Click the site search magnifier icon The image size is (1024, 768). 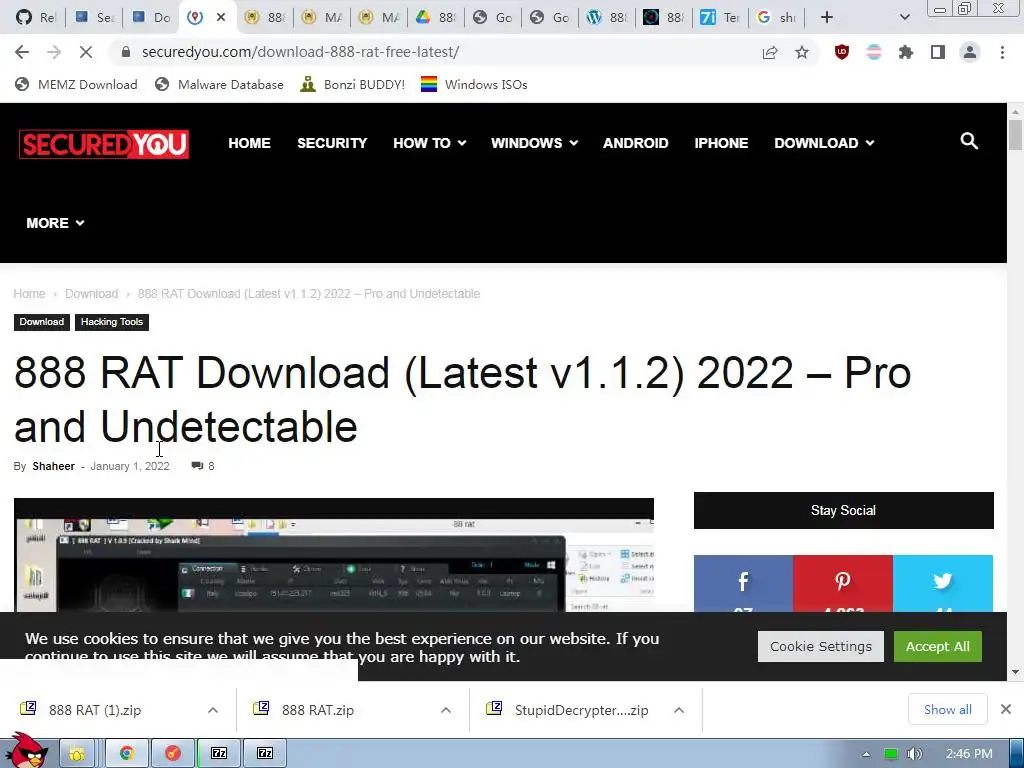[969, 141]
